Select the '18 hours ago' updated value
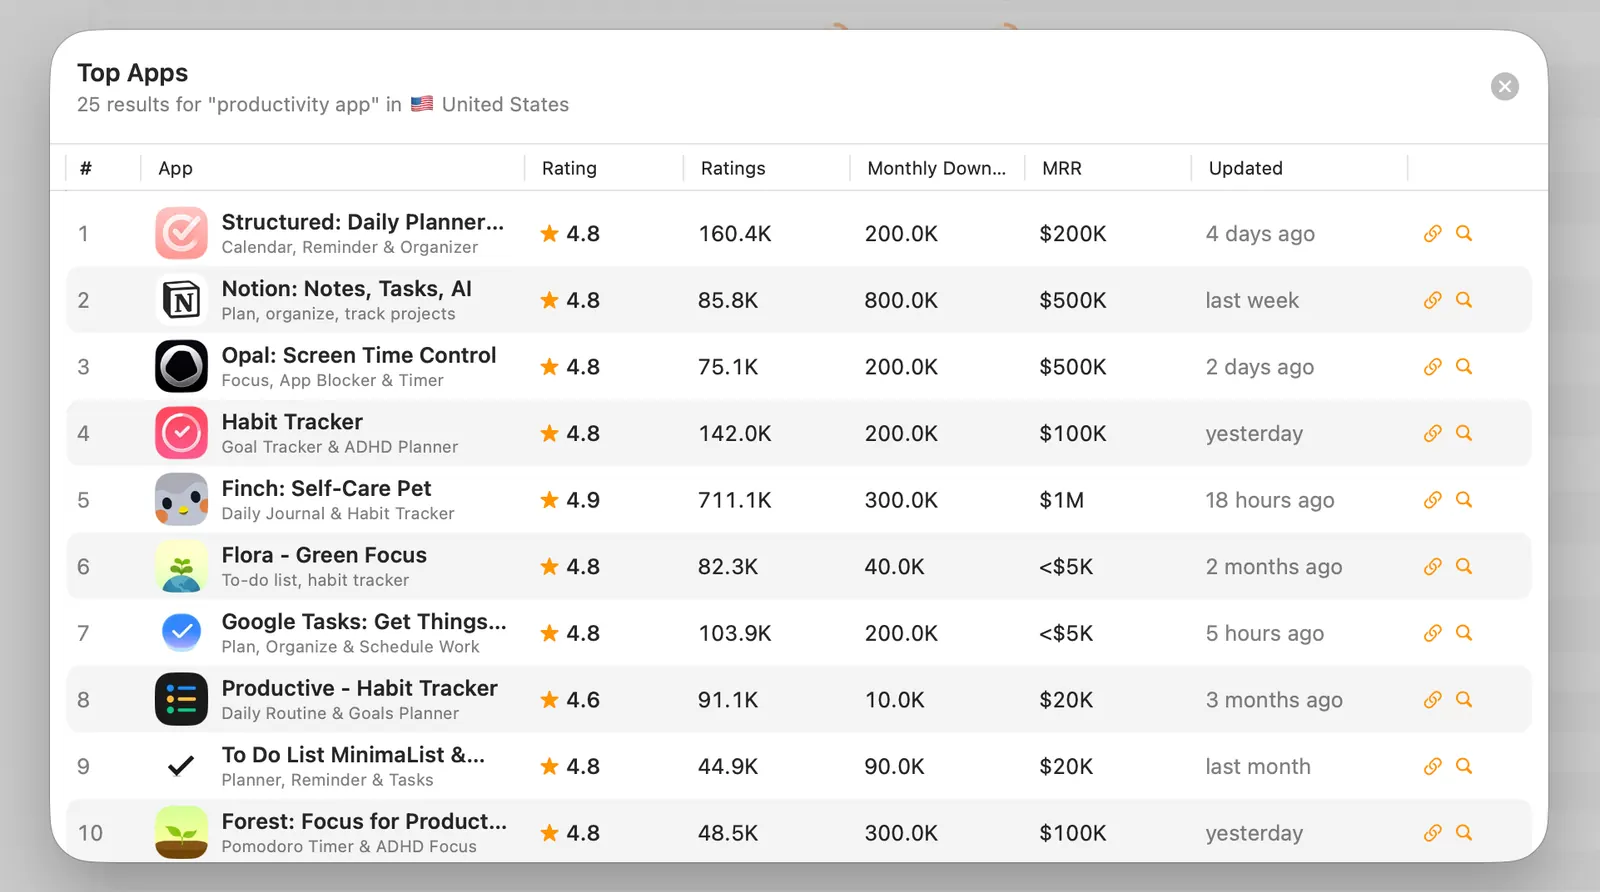Image resolution: width=1600 pixels, height=892 pixels. (x=1269, y=500)
